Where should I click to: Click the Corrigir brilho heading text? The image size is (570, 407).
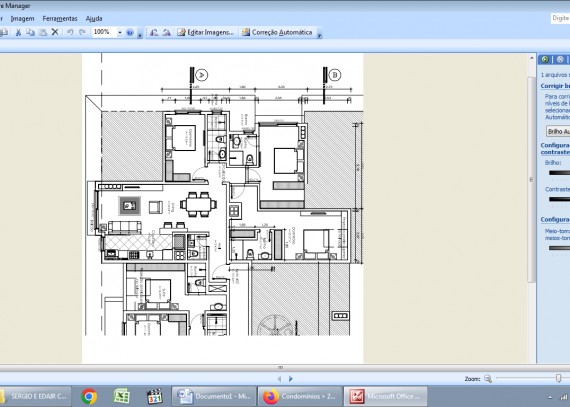click(555, 86)
